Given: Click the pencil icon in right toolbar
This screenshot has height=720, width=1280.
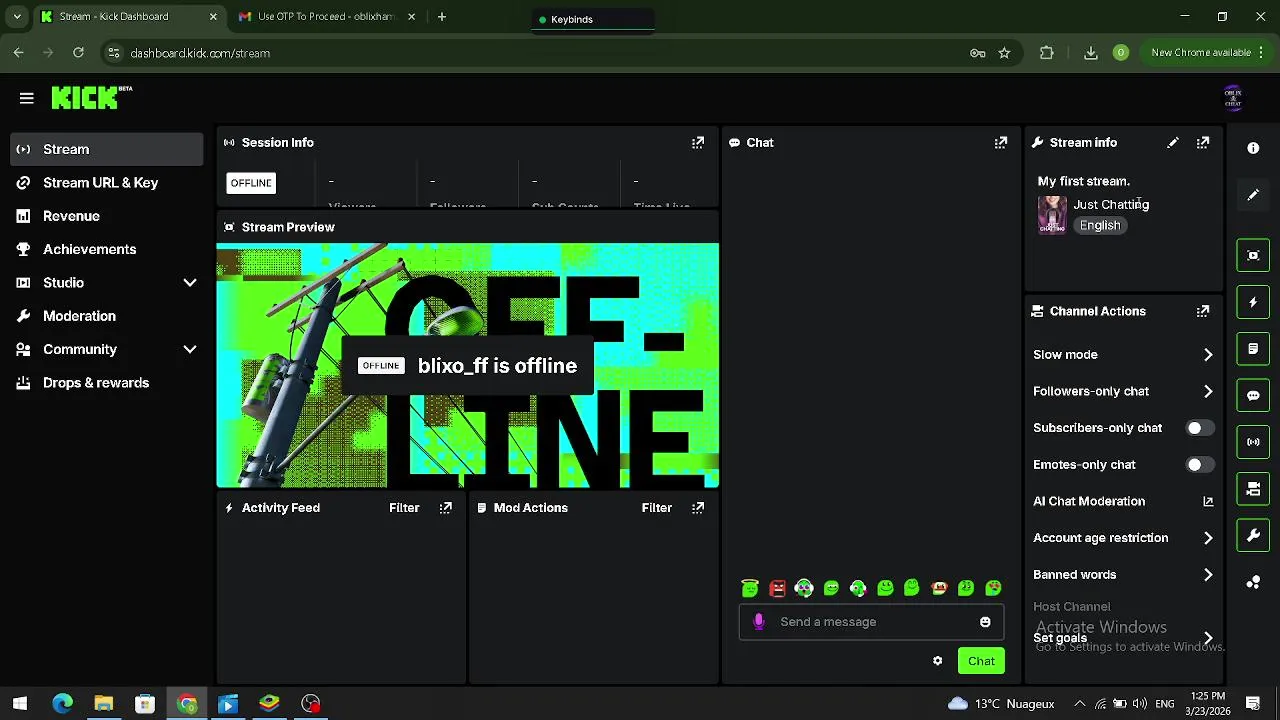Looking at the screenshot, I should coord(1253,195).
